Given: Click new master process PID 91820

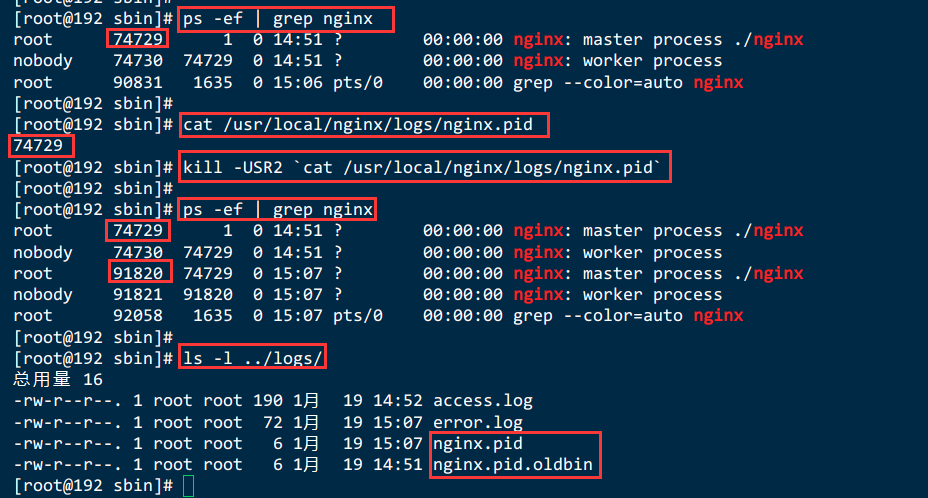Looking at the screenshot, I should coord(138,274).
